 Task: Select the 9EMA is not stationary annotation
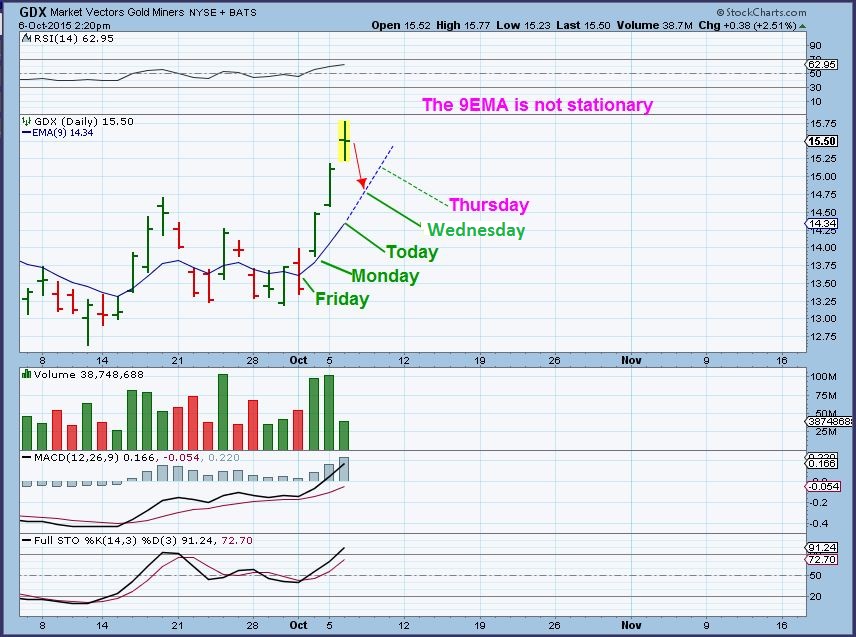tap(537, 104)
